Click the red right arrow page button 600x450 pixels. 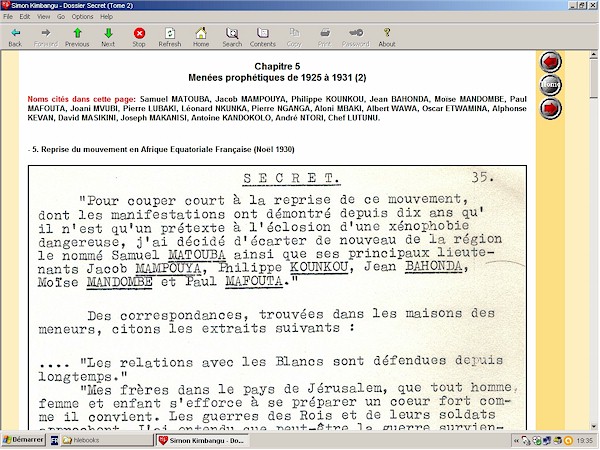click(x=550, y=108)
